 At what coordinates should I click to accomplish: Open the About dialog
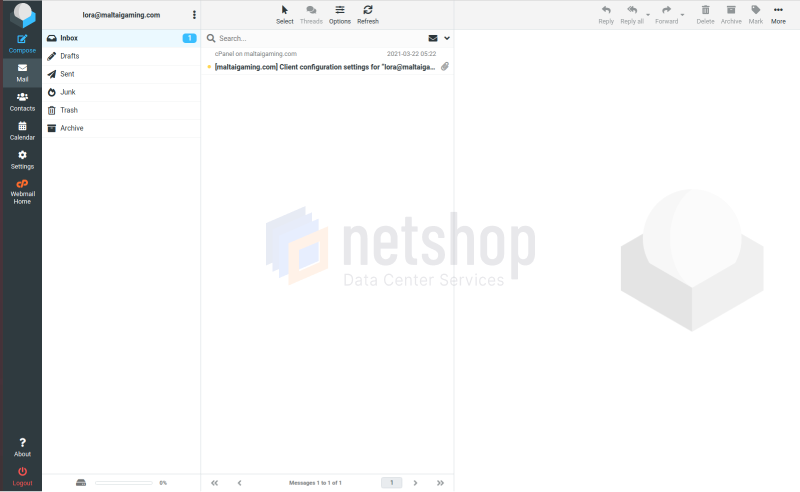22,448
